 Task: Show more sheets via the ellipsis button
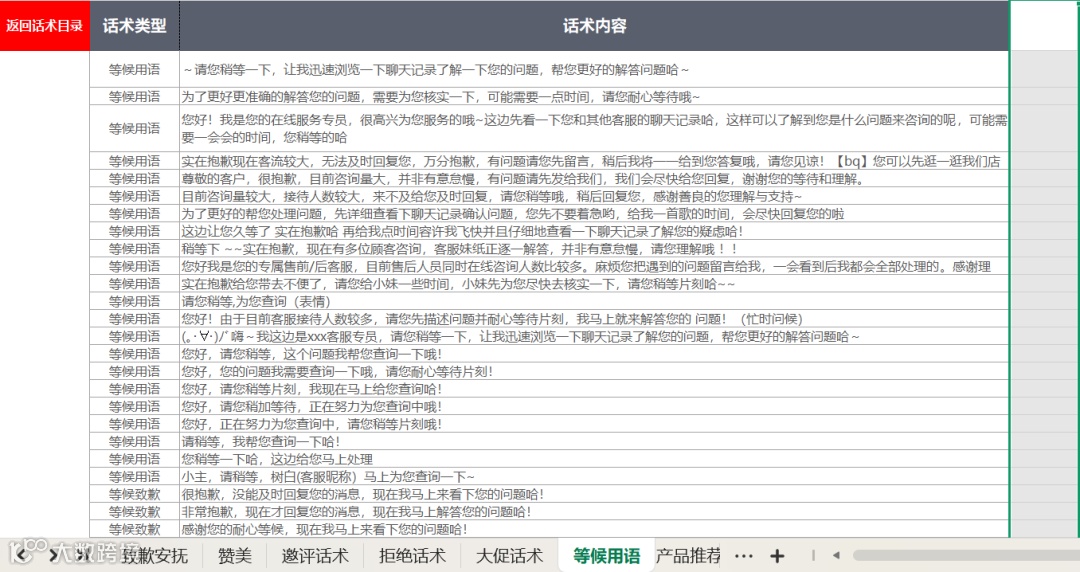click(744, 556)
